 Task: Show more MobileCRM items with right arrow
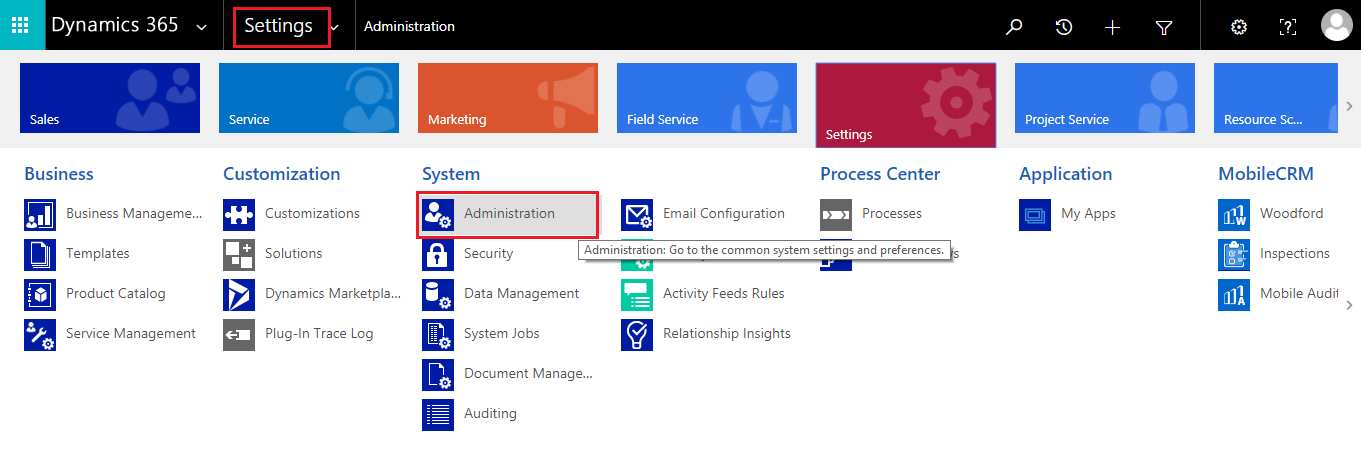(x=1349, y=305)
